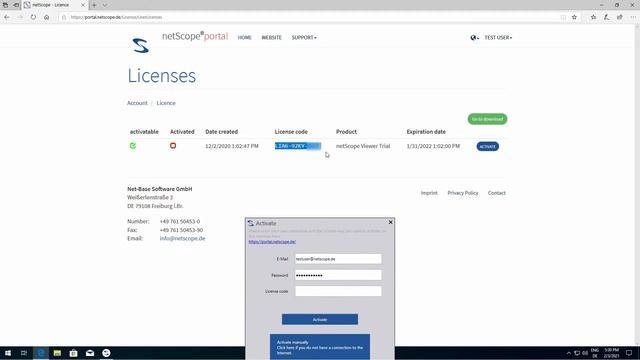
Task: Add page to favorites with star icon
Action: point(574,17)
